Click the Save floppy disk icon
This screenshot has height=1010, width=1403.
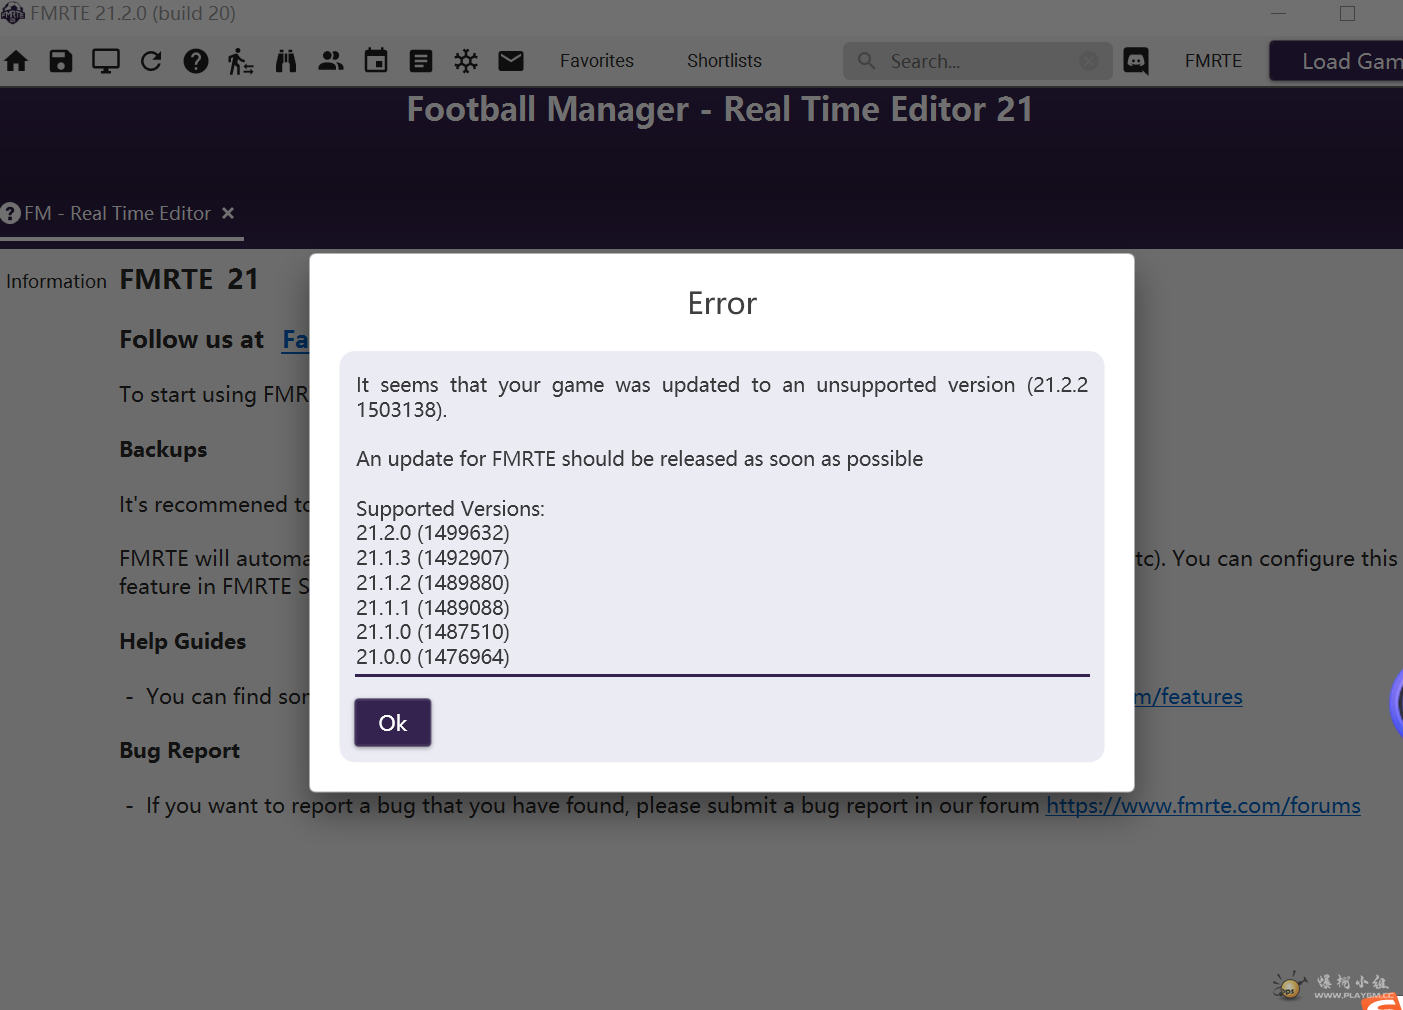click(x=61, y=61)
